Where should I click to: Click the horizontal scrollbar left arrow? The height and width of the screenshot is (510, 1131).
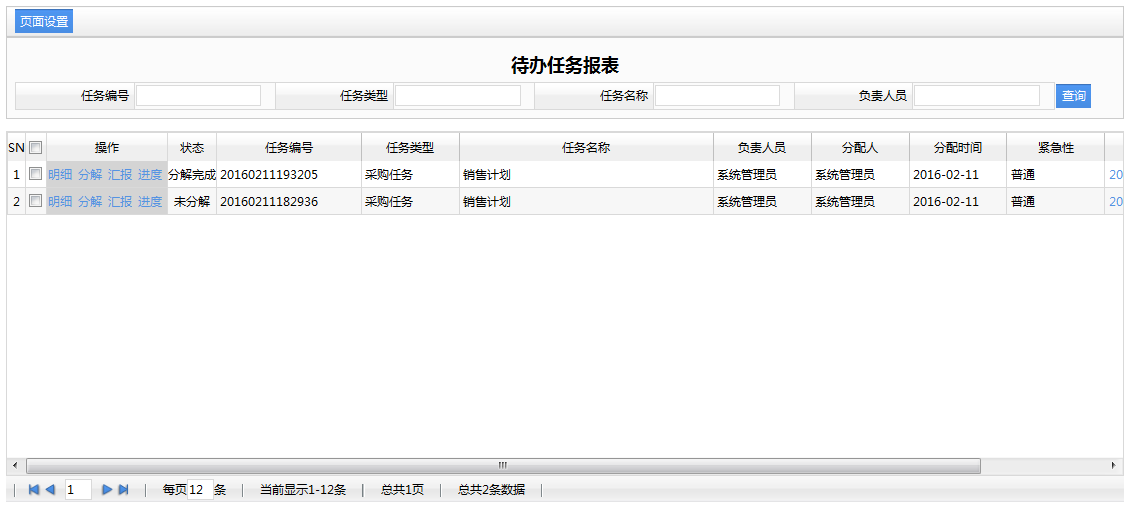[x=14, y=466]
